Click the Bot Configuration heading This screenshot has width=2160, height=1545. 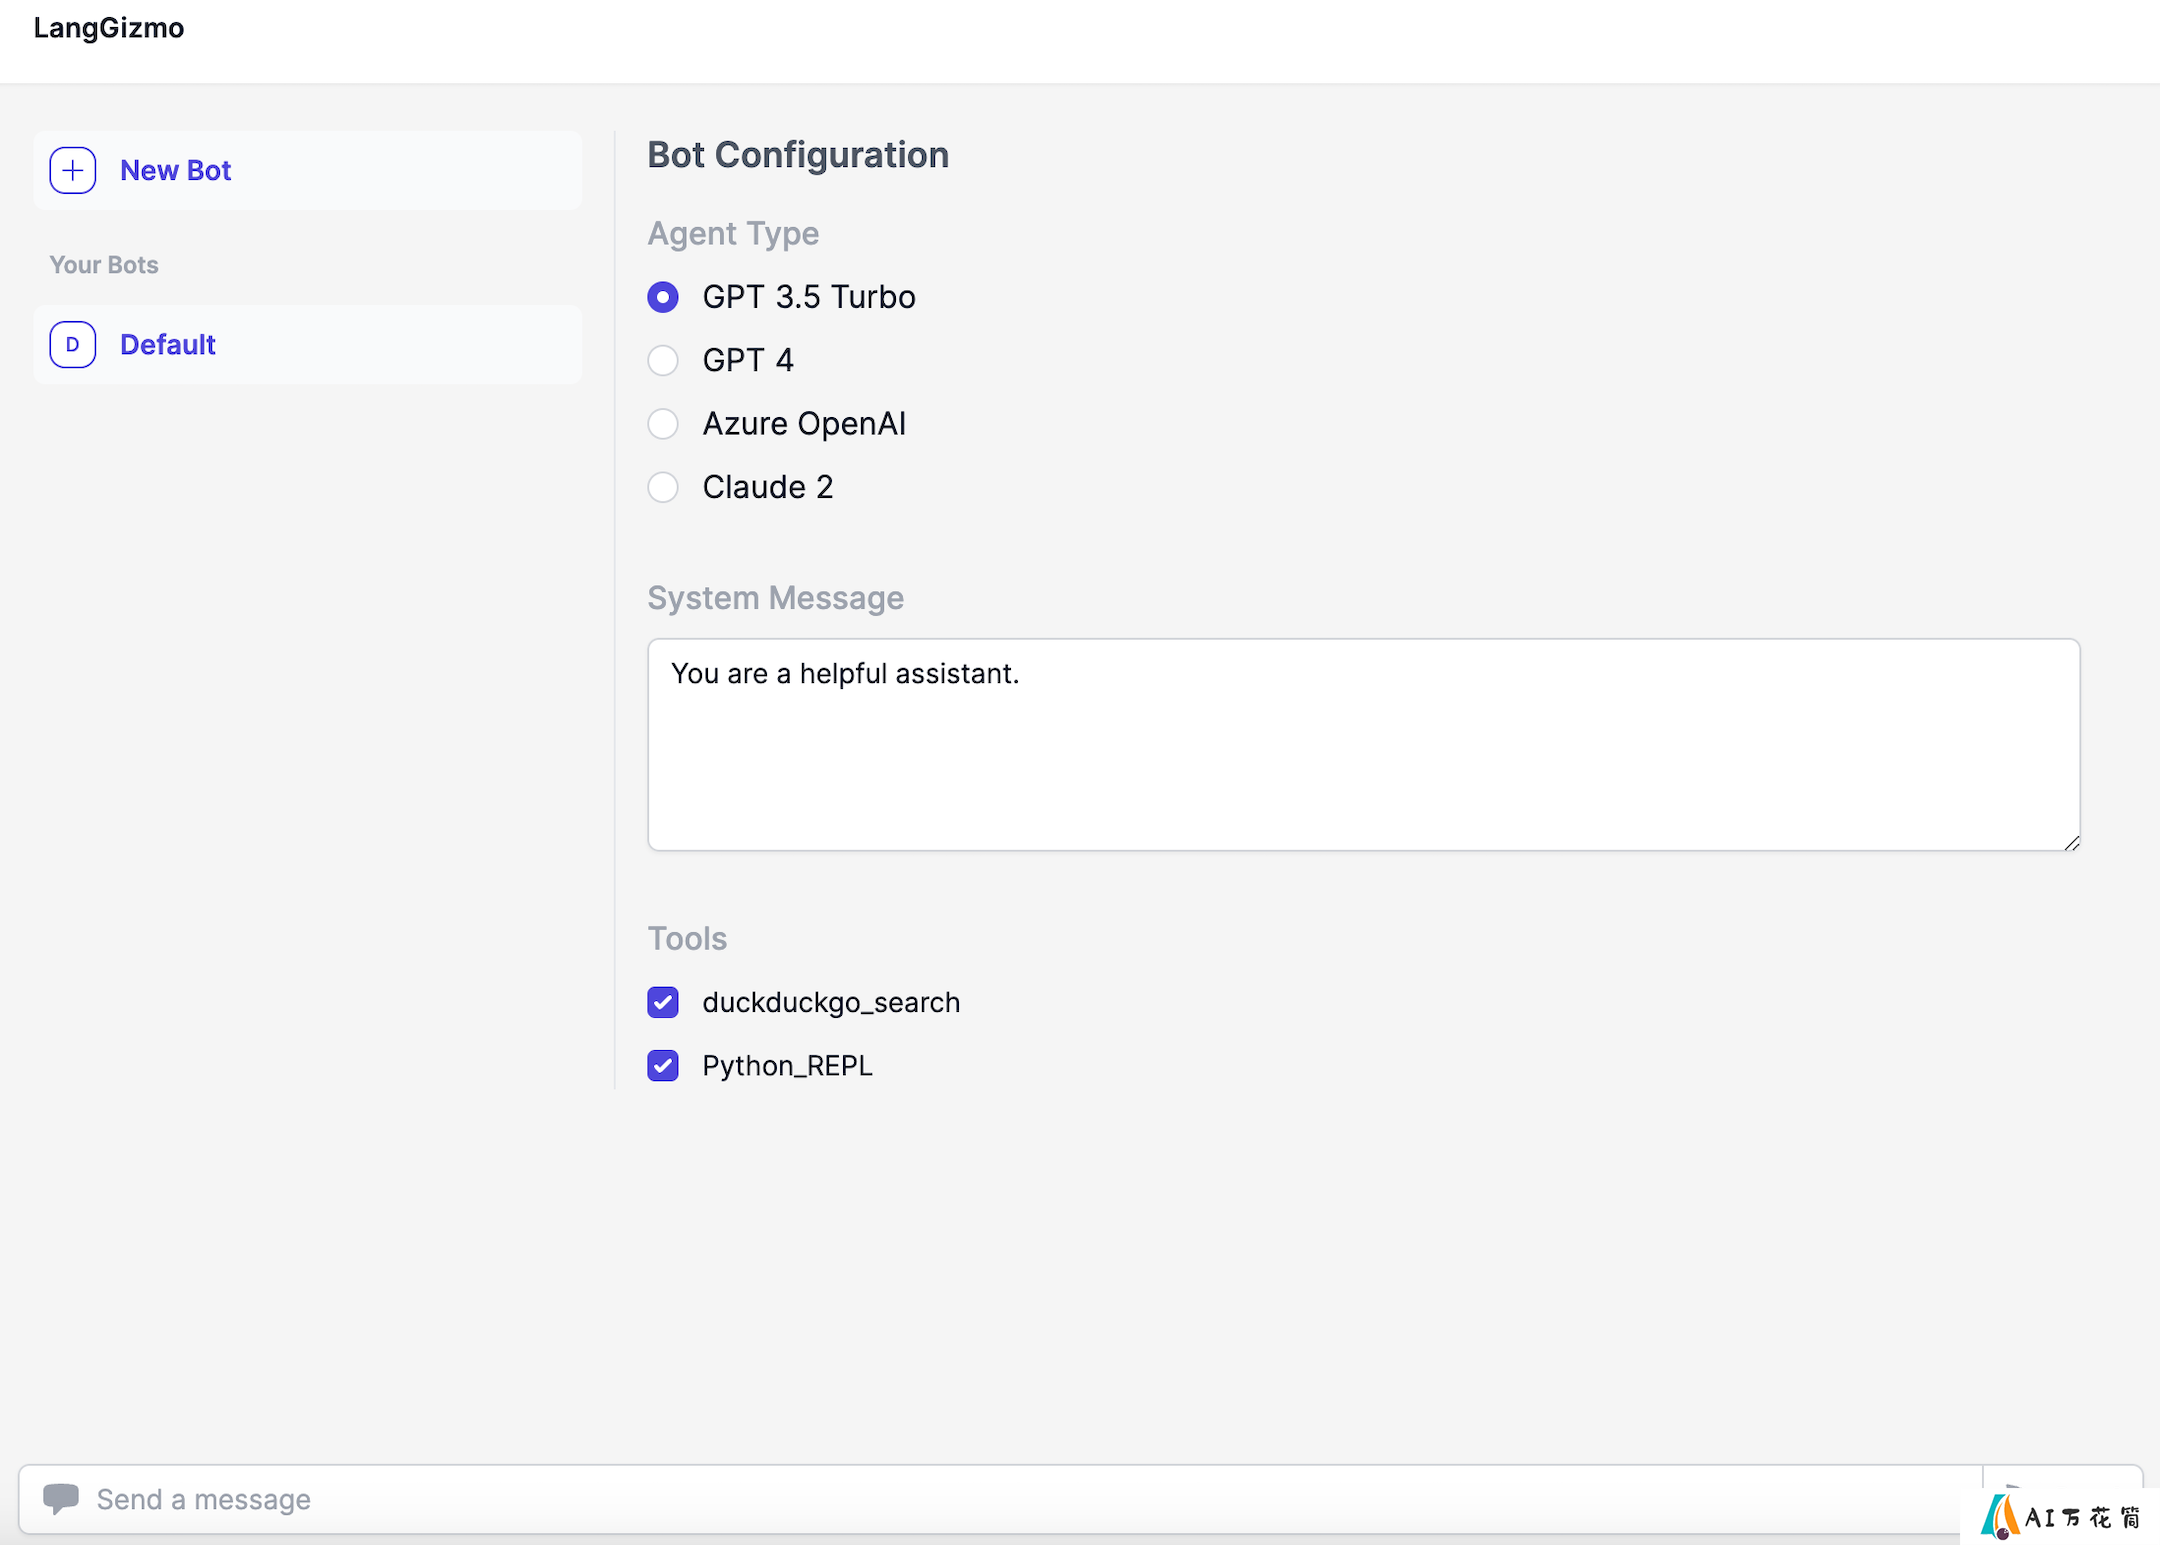click(x=798, y=155)
